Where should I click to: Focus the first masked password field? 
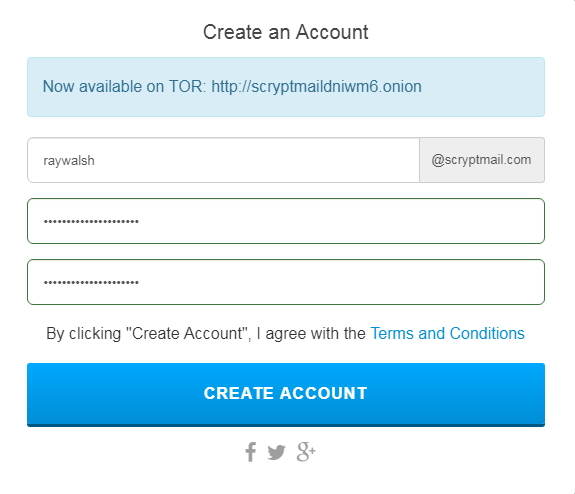pos(286,221)
